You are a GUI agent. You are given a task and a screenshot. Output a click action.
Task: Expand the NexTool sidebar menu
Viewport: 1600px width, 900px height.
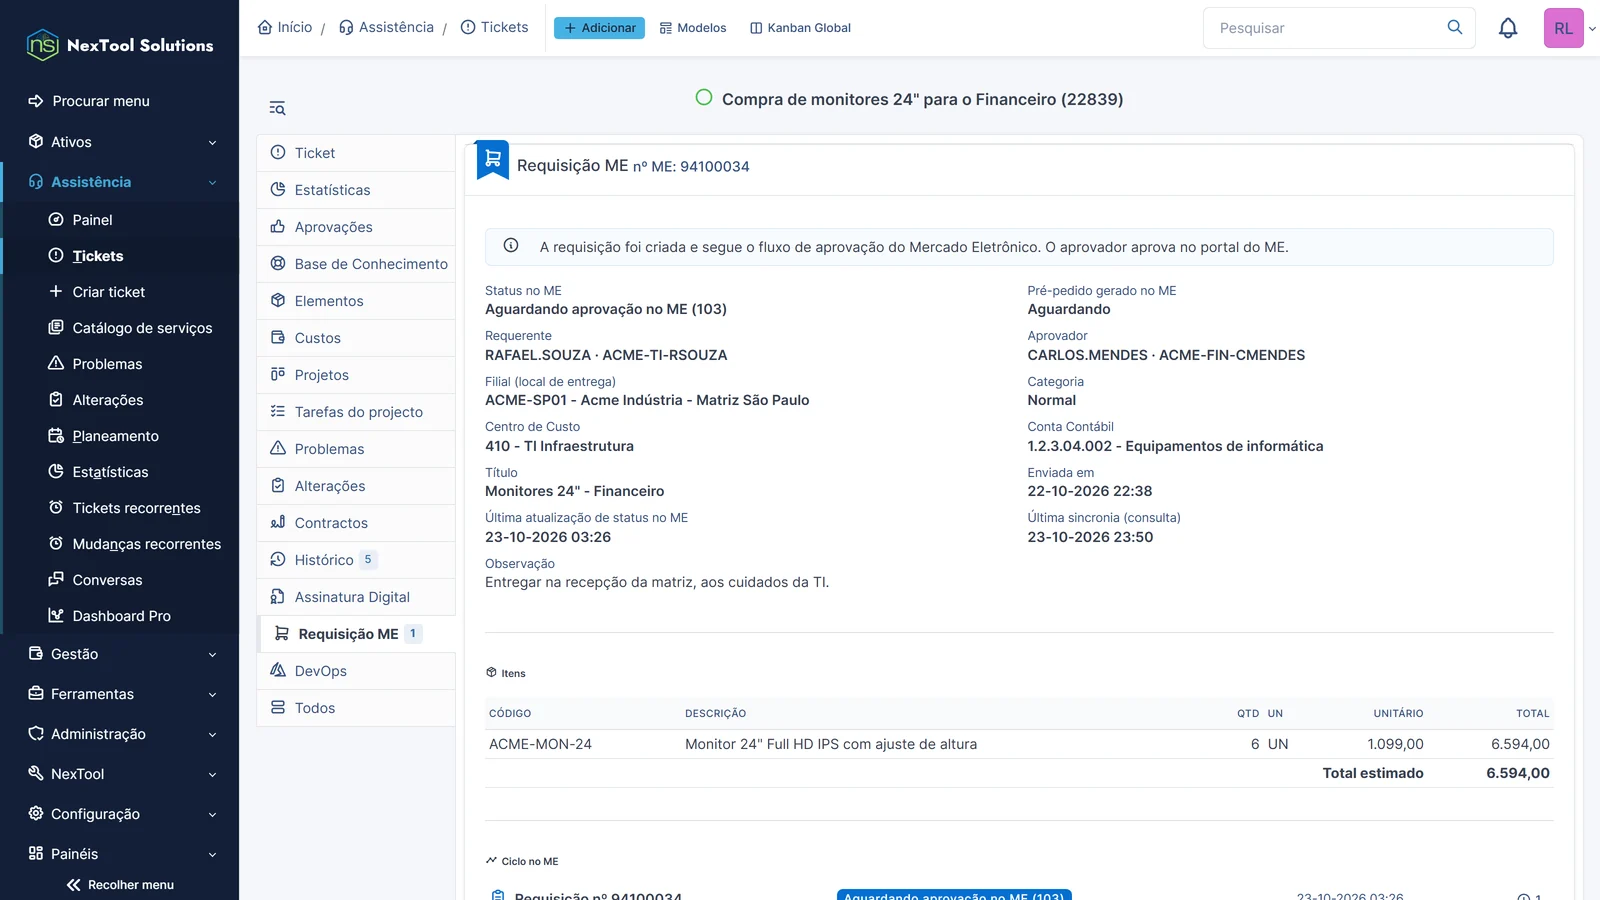tap(120, 774)
